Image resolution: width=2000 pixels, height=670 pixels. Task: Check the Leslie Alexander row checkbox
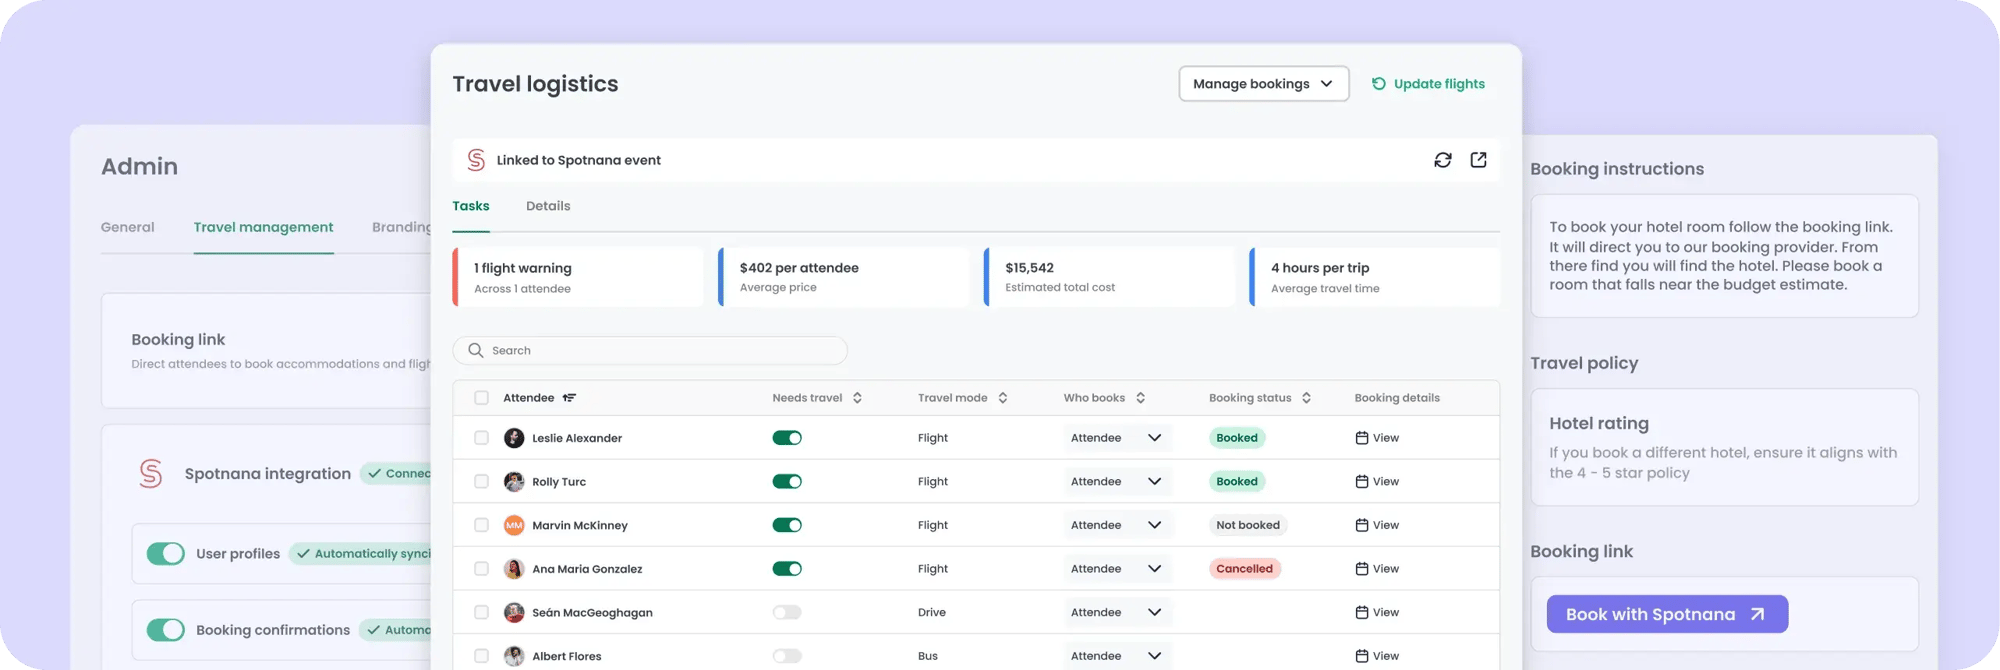pyautogui.click(x=481, y=438)
